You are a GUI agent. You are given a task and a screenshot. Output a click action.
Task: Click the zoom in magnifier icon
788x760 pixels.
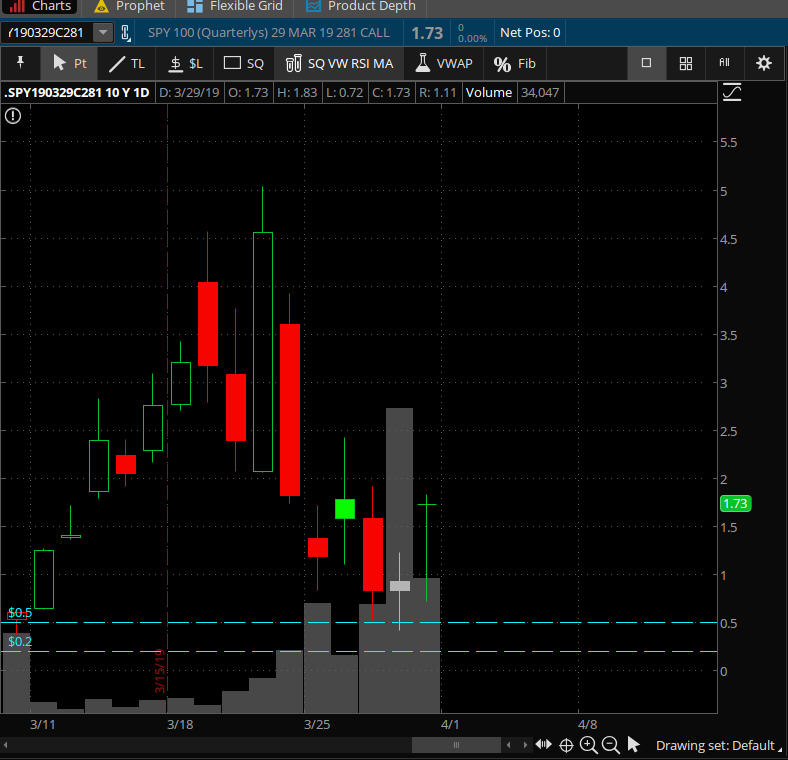click(588, 745)
